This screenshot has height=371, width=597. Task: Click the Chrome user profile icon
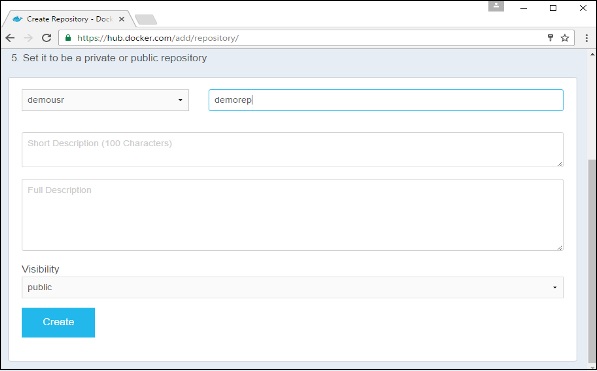pos(496,6)
